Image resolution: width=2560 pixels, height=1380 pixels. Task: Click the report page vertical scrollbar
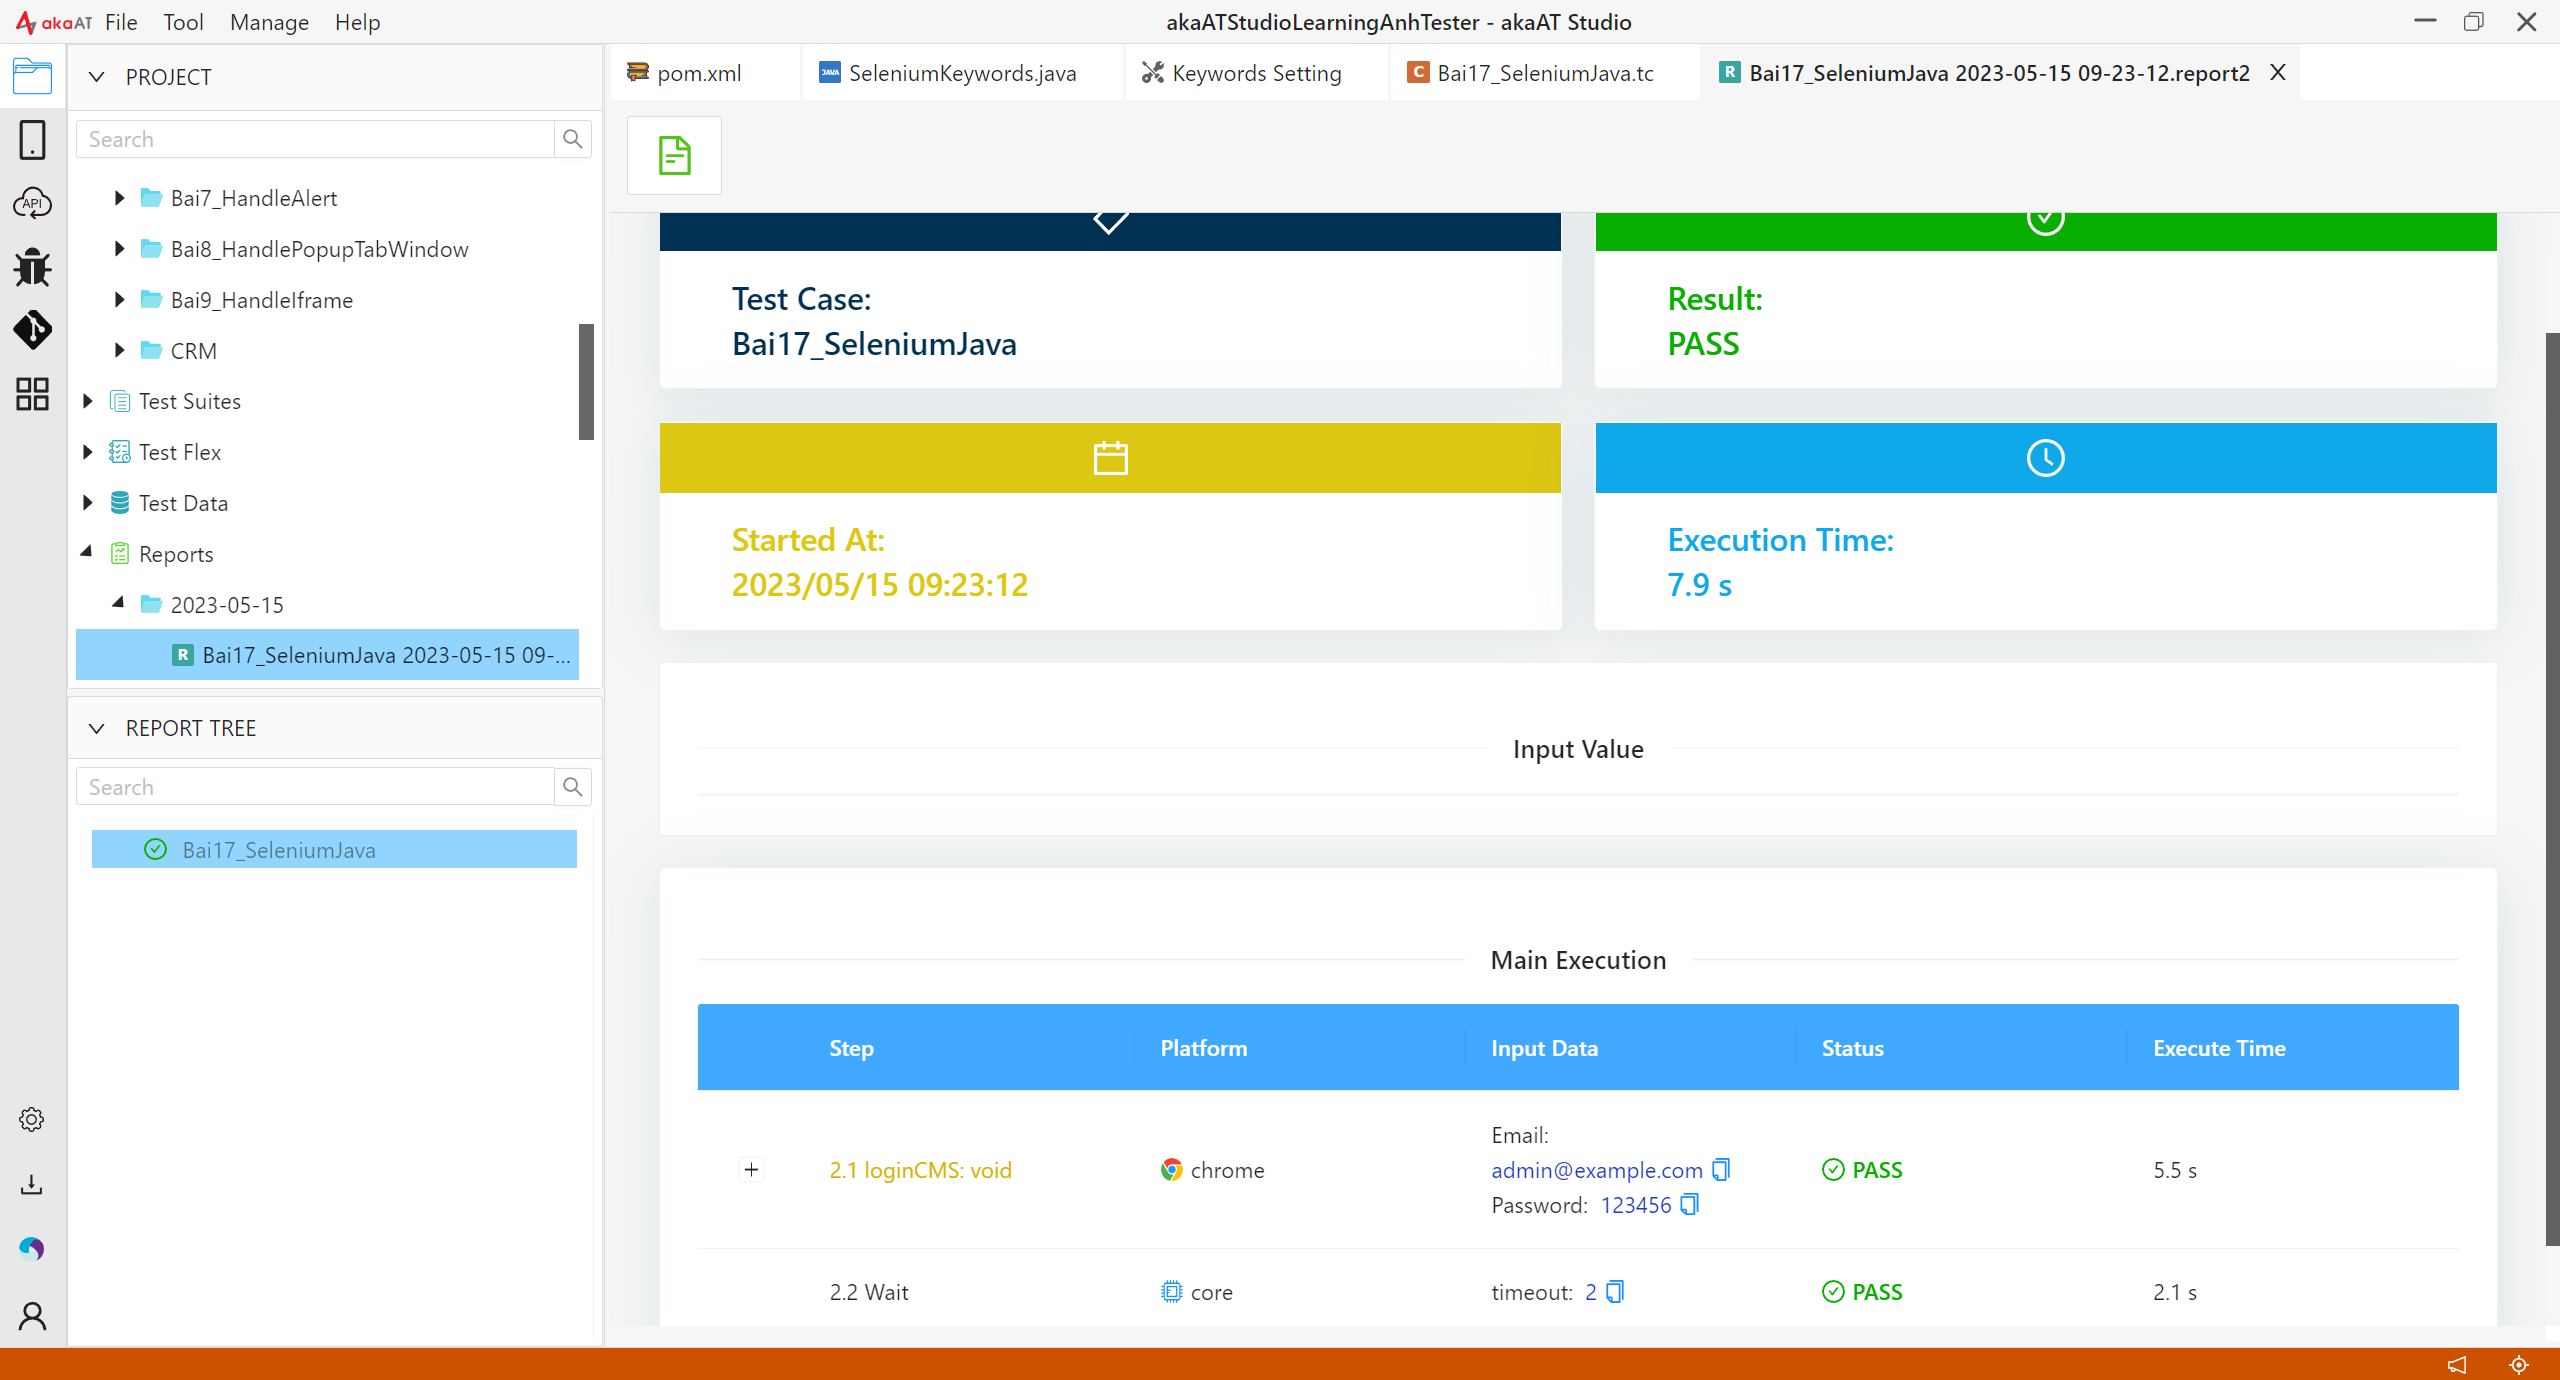[2552, 790]
